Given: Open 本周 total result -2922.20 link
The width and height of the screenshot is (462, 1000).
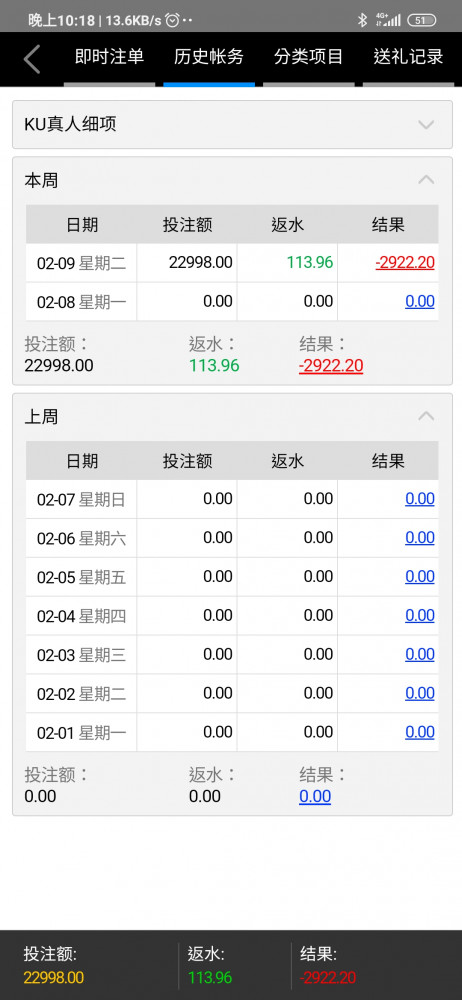Looking at the screenshot, I should (331, 365).
